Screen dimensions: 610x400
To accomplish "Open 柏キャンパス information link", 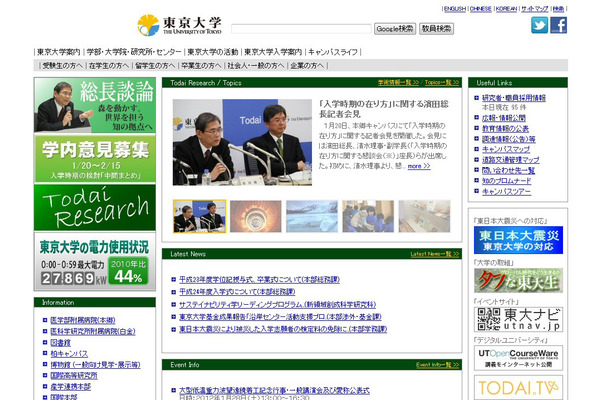I will pyautogui.click(x=69, y=354).
